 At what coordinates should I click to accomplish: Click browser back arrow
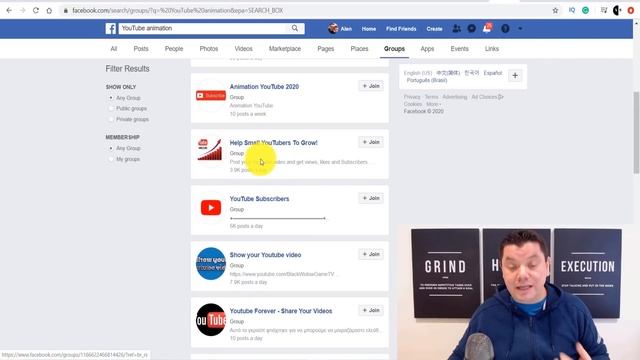9,11
